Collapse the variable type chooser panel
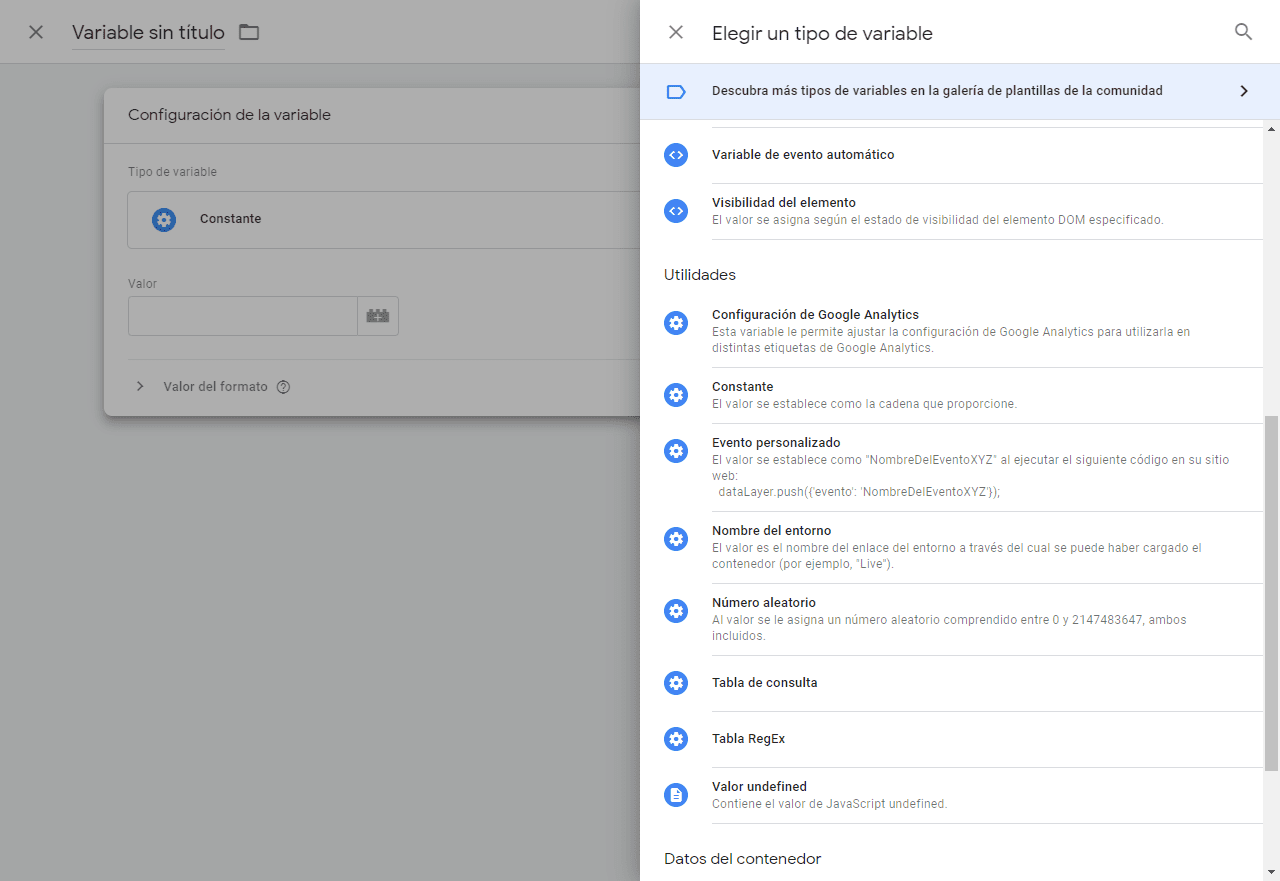 tap(676, 31)
